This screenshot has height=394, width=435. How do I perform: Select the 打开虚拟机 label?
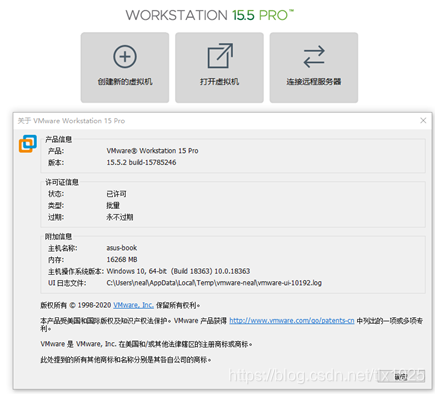[219, 82]
